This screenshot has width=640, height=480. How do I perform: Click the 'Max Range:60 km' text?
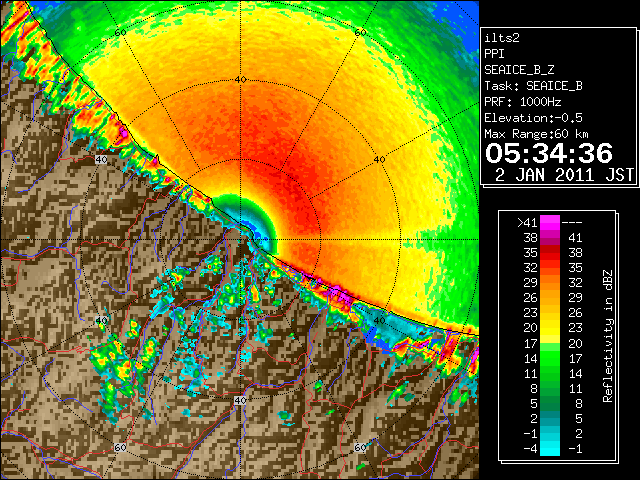tap(536, 134)
